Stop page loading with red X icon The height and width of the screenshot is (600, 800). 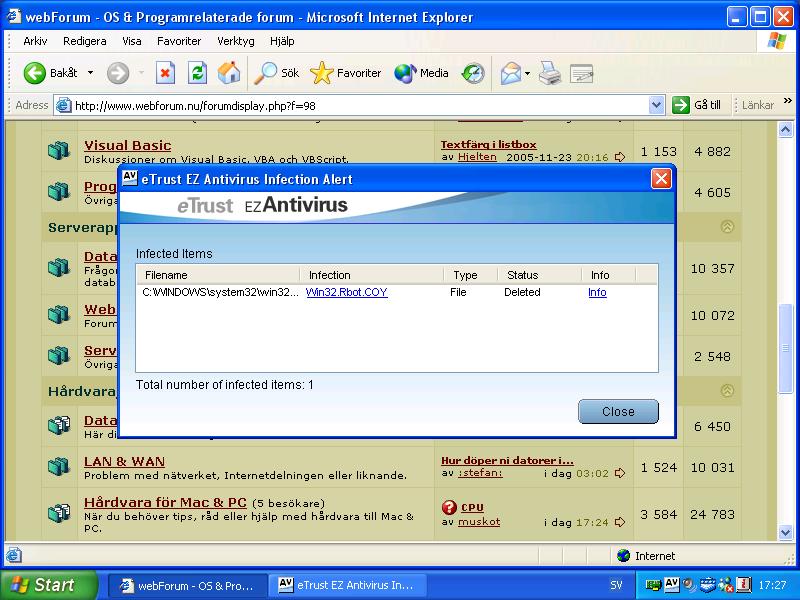[x=165, y=73]
